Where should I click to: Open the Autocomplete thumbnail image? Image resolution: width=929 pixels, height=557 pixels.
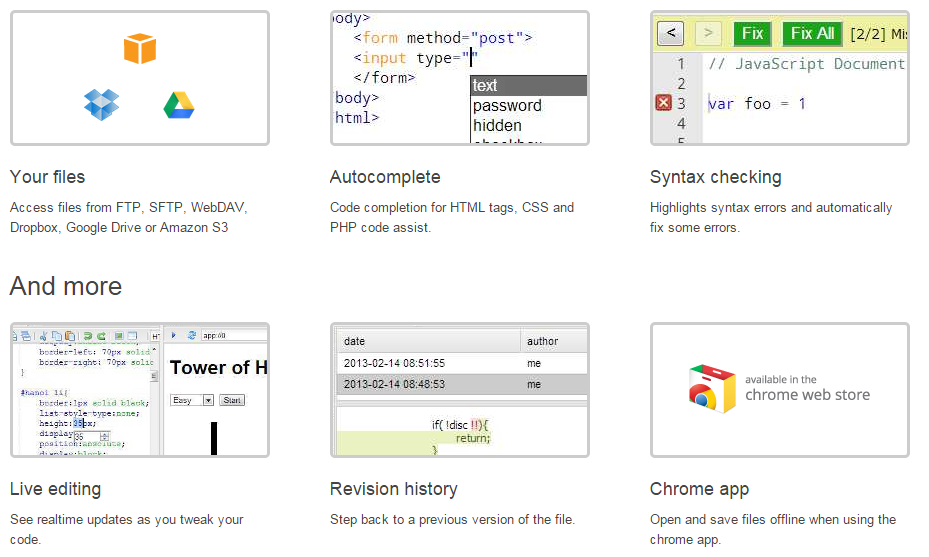pyautogui.click(x=460, y=78)
